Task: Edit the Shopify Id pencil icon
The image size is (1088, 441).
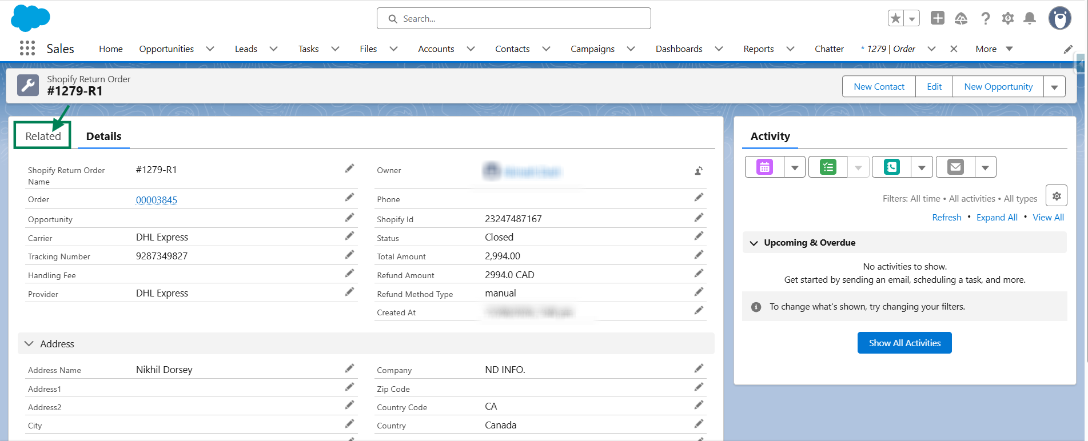Action: (x=699, y=217)
